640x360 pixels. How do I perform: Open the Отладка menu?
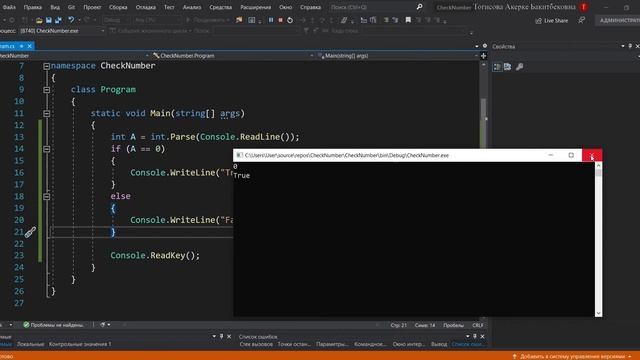[x=146, y=7]
